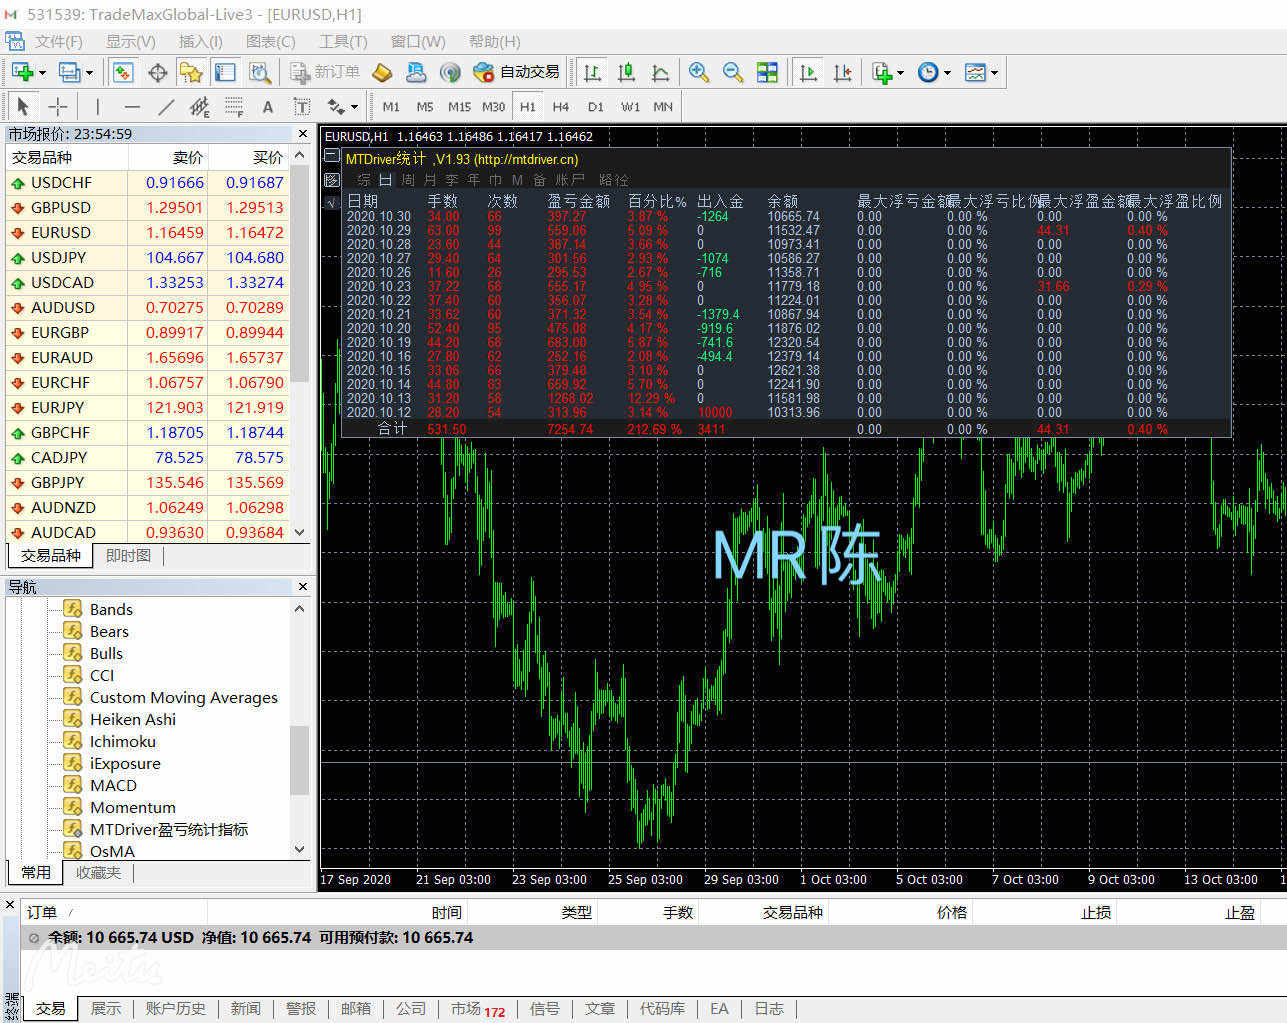Select the 月 tab in MTDriver panel
The height and width of the screenshot is (1023, 1287).
point(430,180)
